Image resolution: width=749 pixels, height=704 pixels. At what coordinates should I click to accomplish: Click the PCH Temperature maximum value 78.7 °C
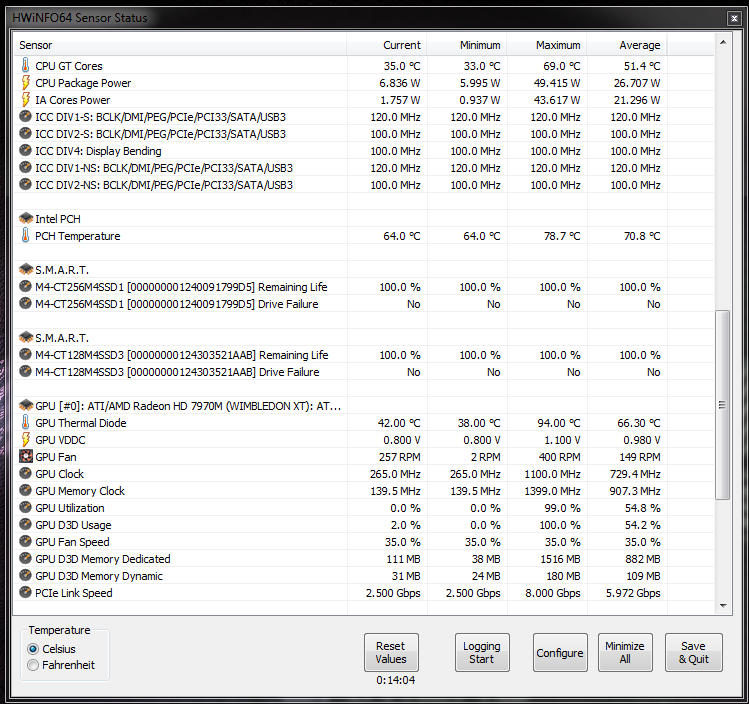point(562,236)
